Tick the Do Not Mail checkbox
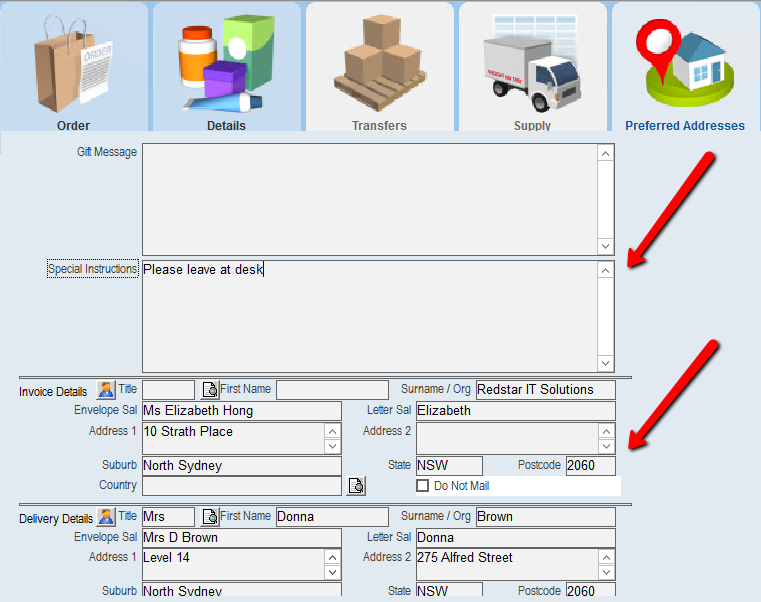 click(x=423, y=486)
